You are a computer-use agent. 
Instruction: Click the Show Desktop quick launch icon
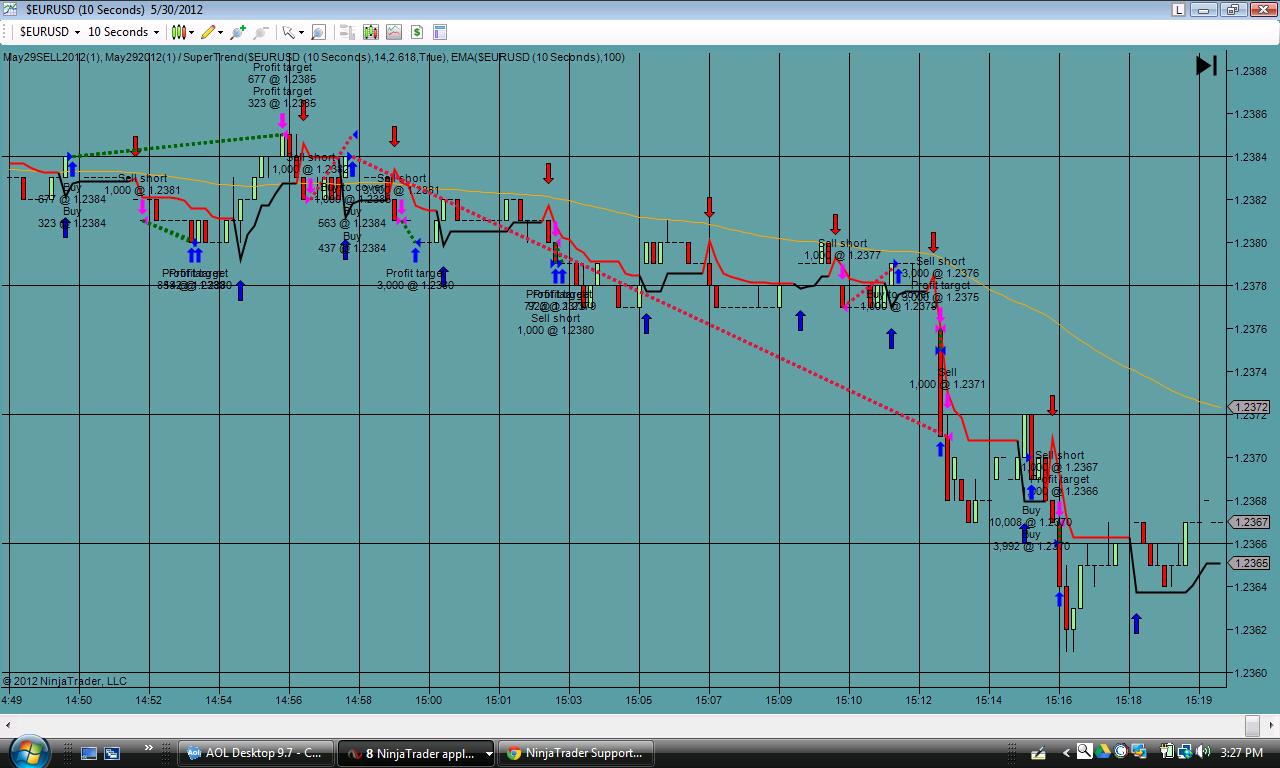pyautogui.click(x=89, y=753)
